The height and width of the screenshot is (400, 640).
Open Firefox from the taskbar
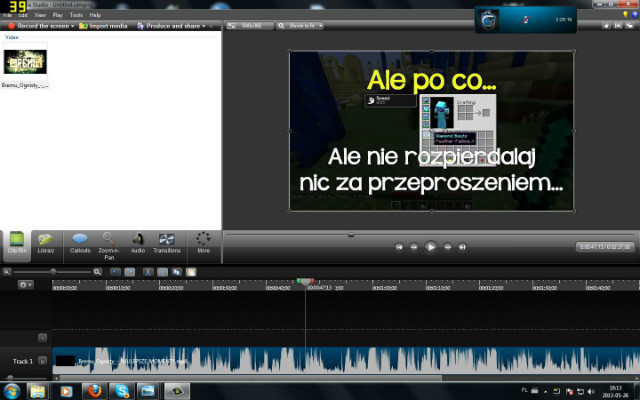[94, 391]
